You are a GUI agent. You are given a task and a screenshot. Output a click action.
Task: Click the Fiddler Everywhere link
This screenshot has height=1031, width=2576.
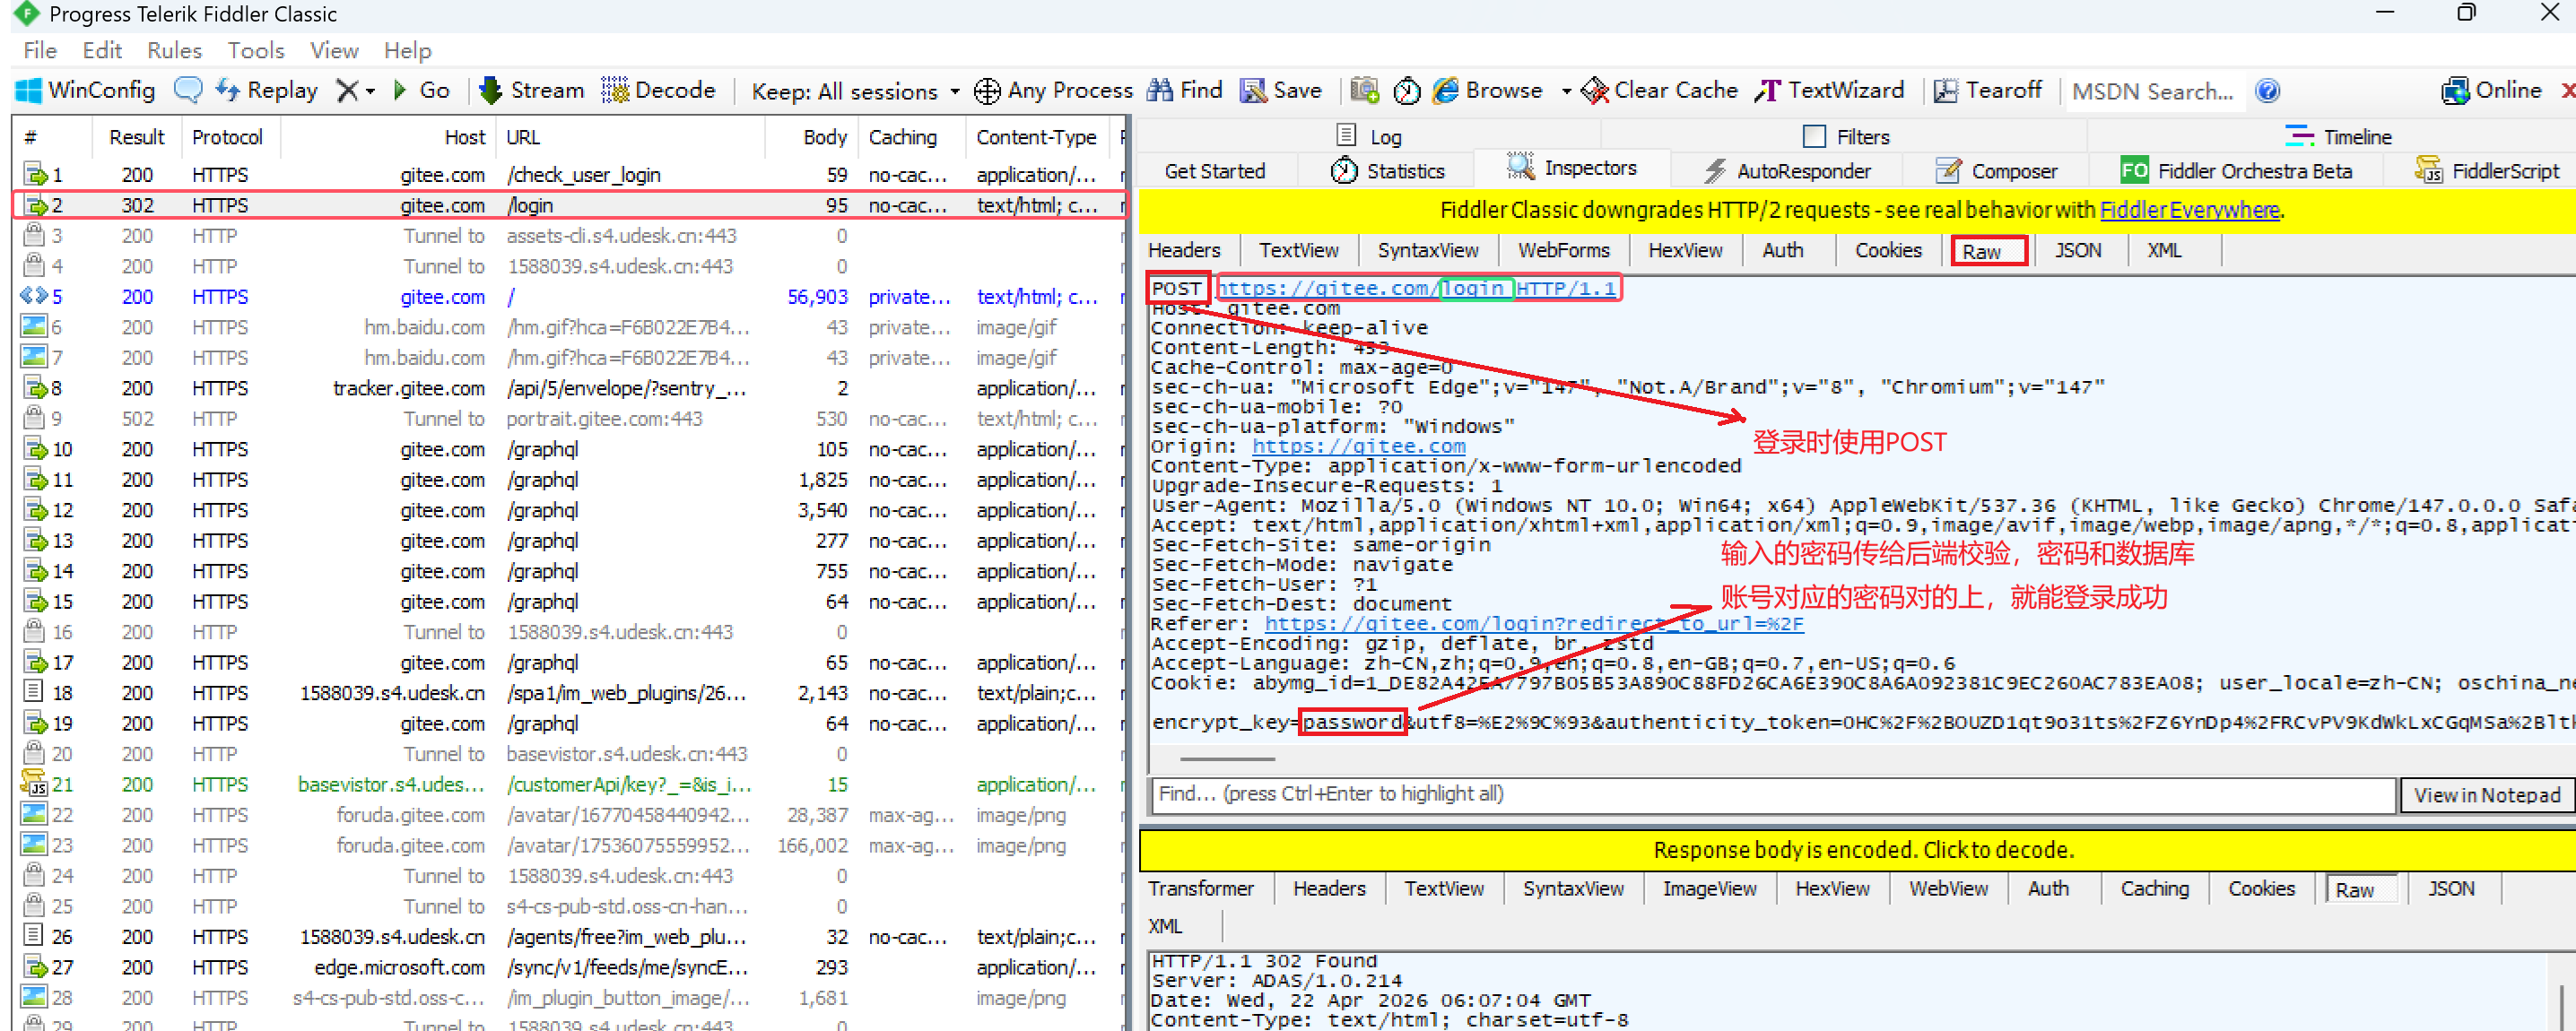(x=2189, y=210)
